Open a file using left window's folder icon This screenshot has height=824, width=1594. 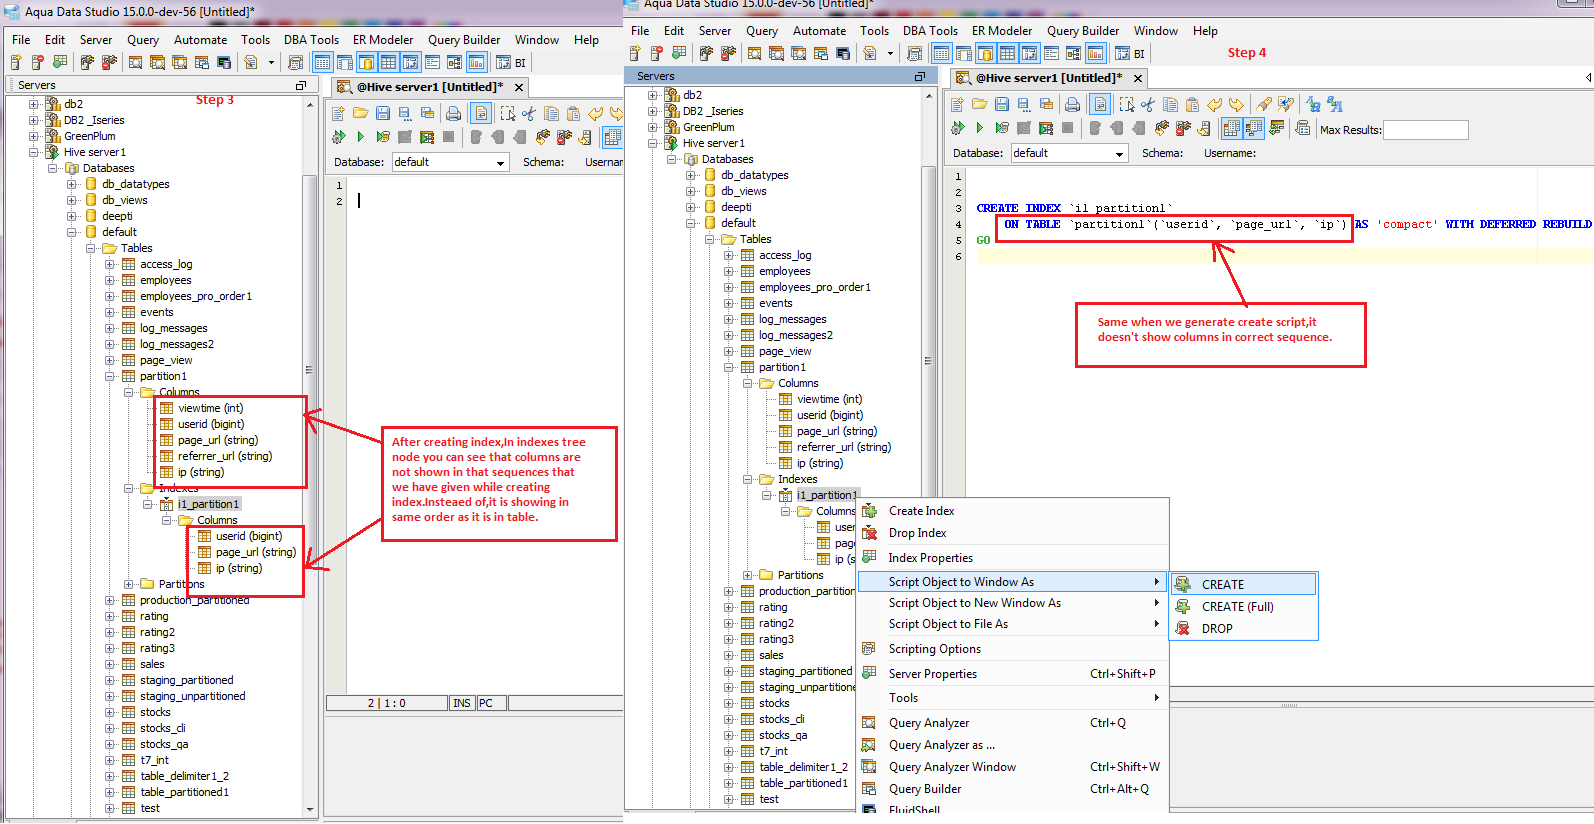360,113
